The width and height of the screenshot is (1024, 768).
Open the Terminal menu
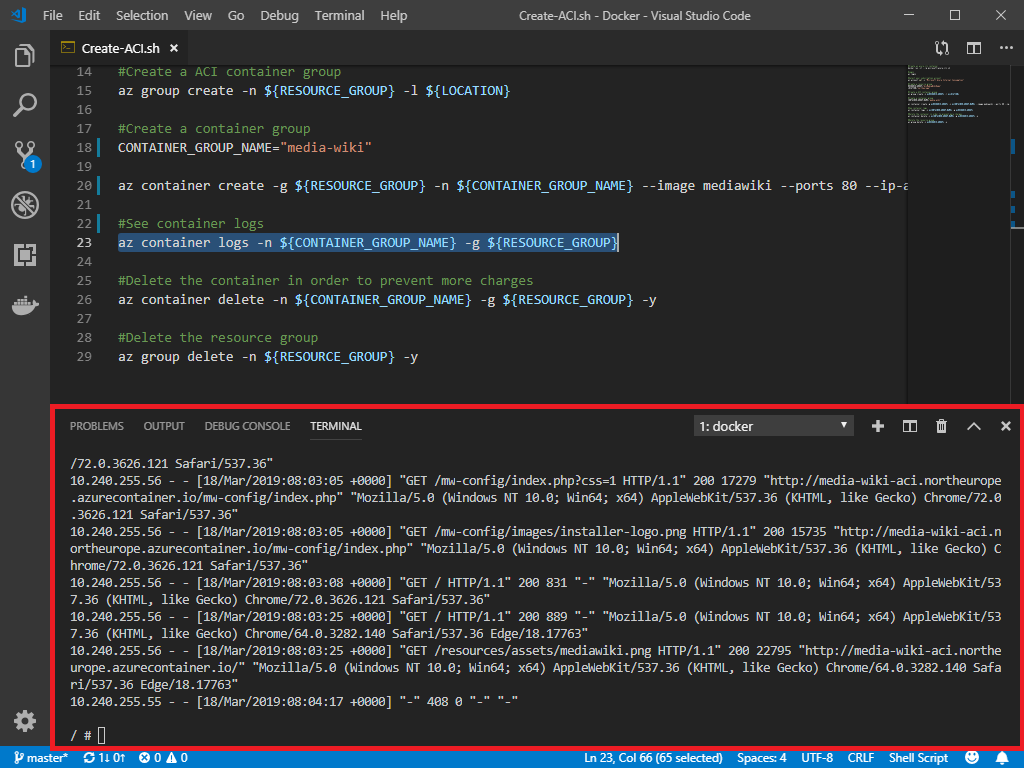click(340, 16)
